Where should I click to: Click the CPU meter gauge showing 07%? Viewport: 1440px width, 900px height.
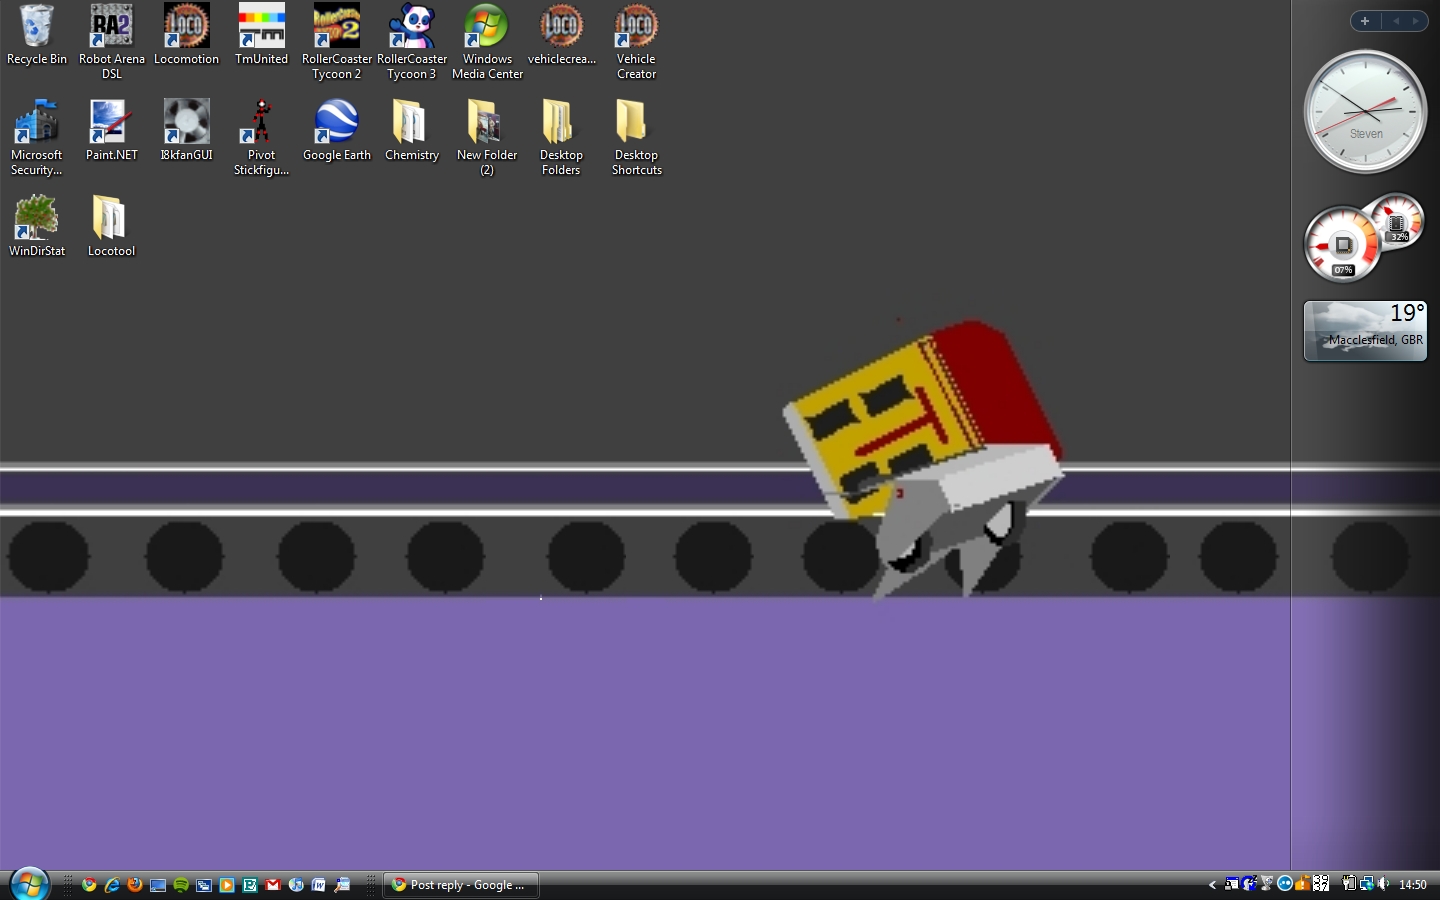(x=1342, y=245)
